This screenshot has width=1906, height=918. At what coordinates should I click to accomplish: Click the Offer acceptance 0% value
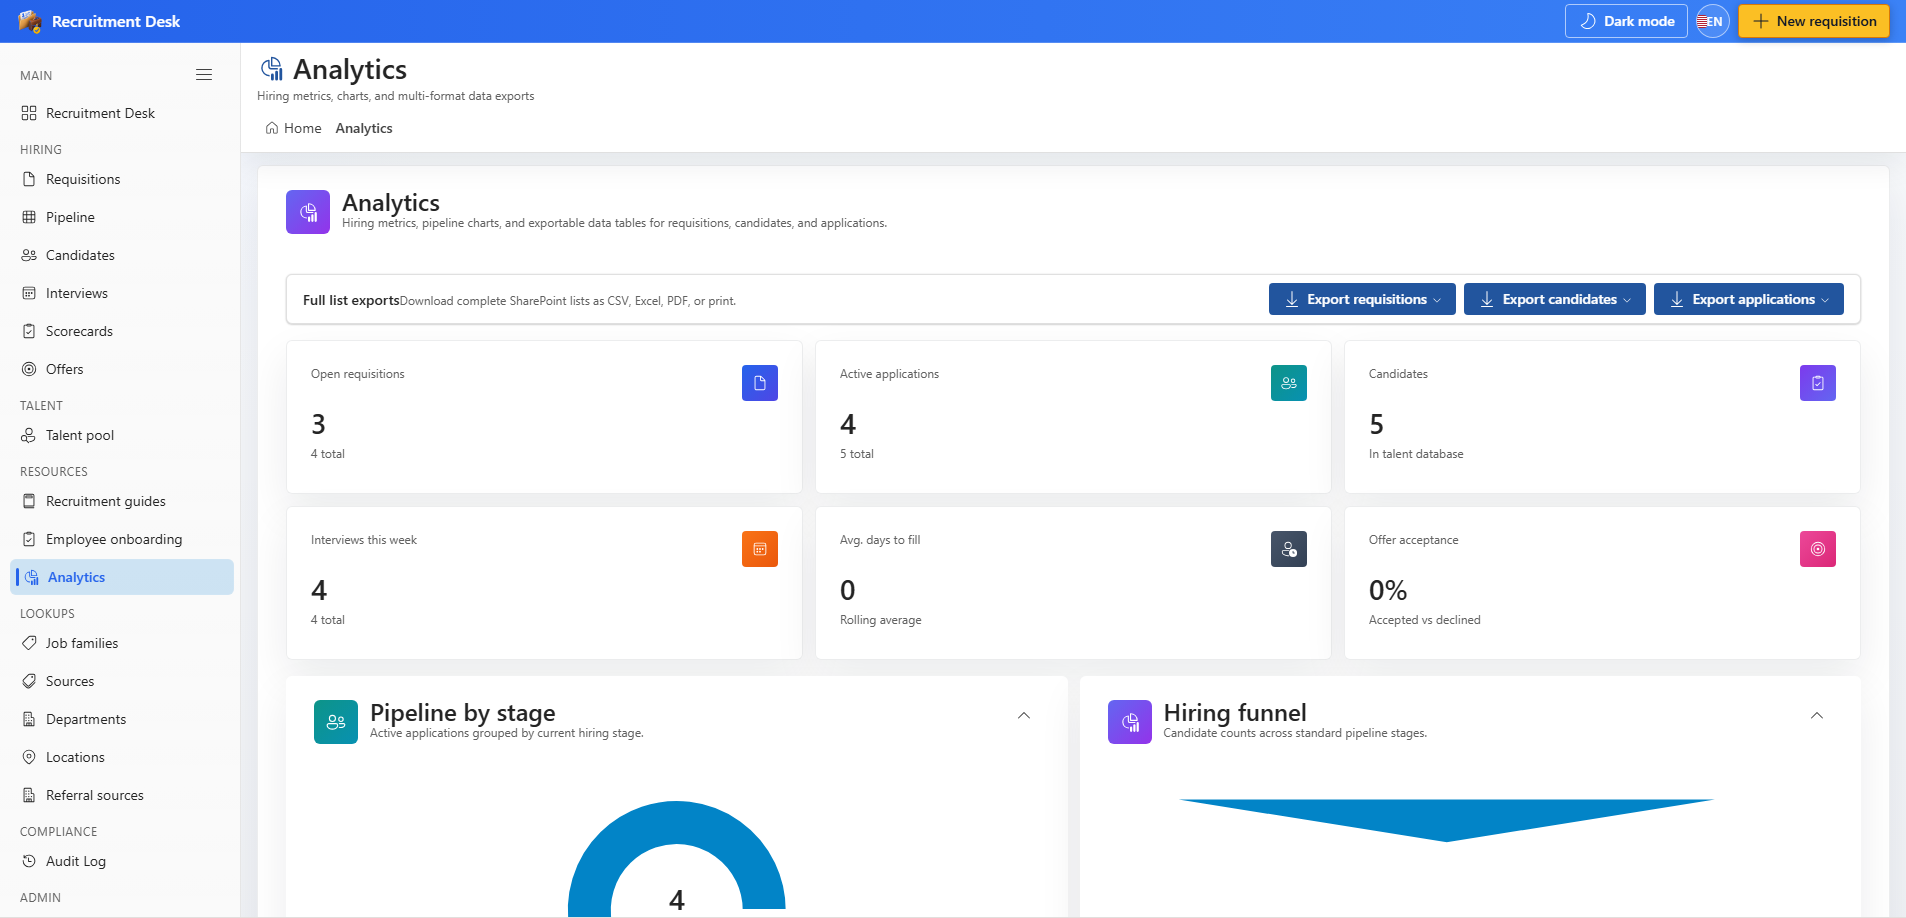click(1388, 590)
